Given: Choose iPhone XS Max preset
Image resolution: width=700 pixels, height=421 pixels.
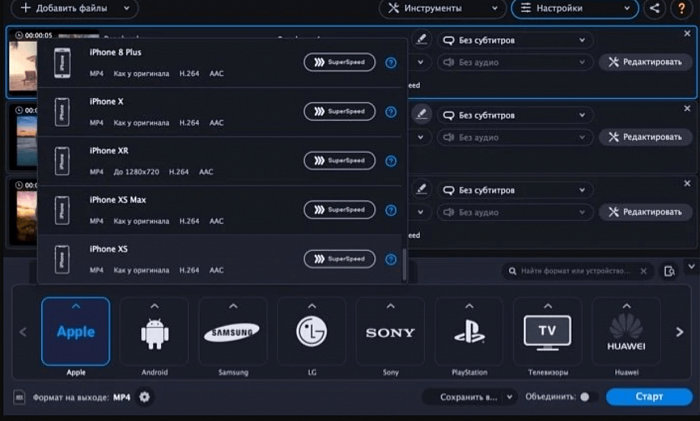Looking at the screenshot, I should (x=222, y=210).
